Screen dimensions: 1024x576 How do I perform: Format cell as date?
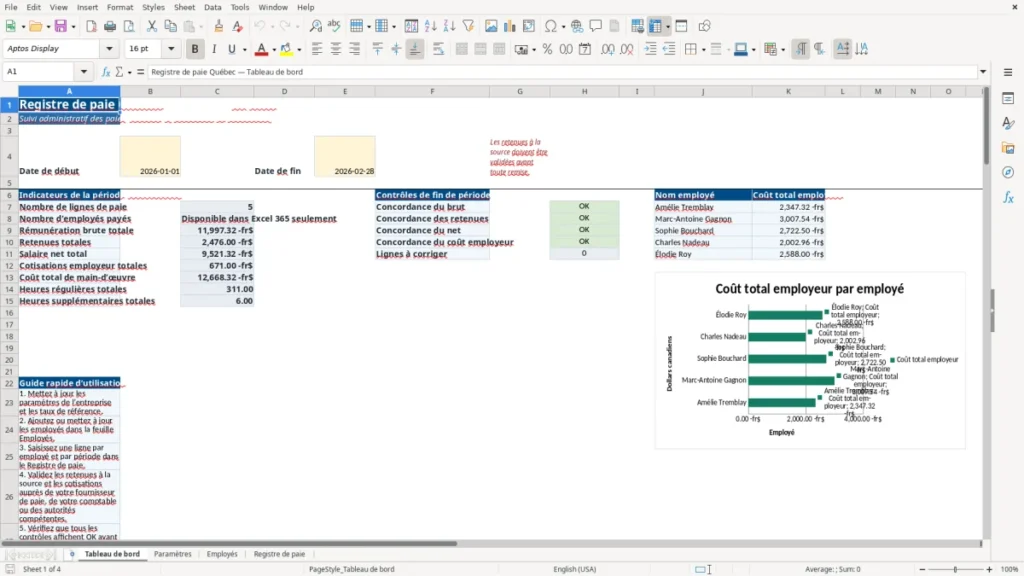coord(585,49)
